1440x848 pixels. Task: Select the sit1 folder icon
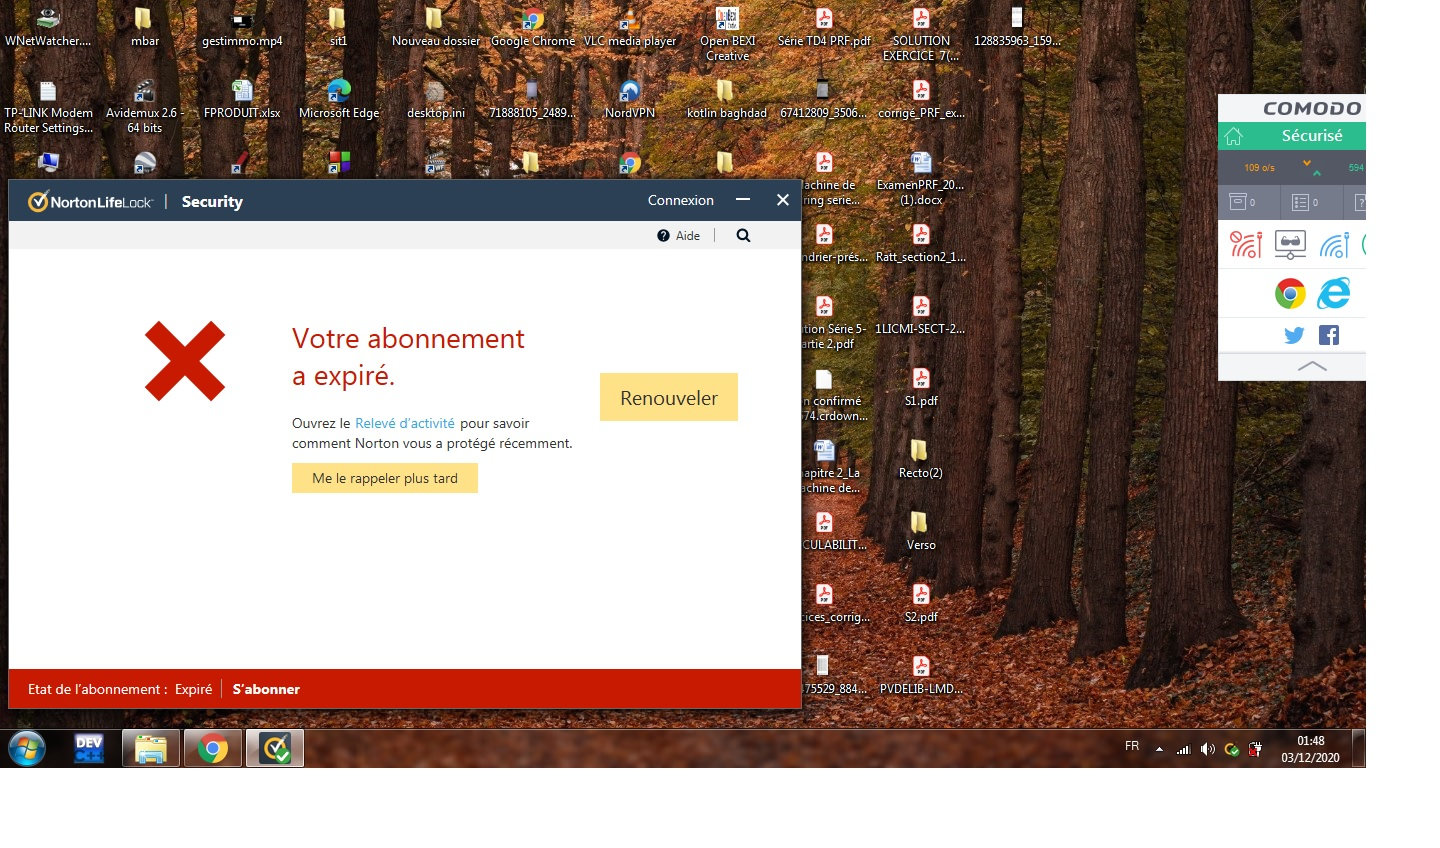[x=338, y=27]
